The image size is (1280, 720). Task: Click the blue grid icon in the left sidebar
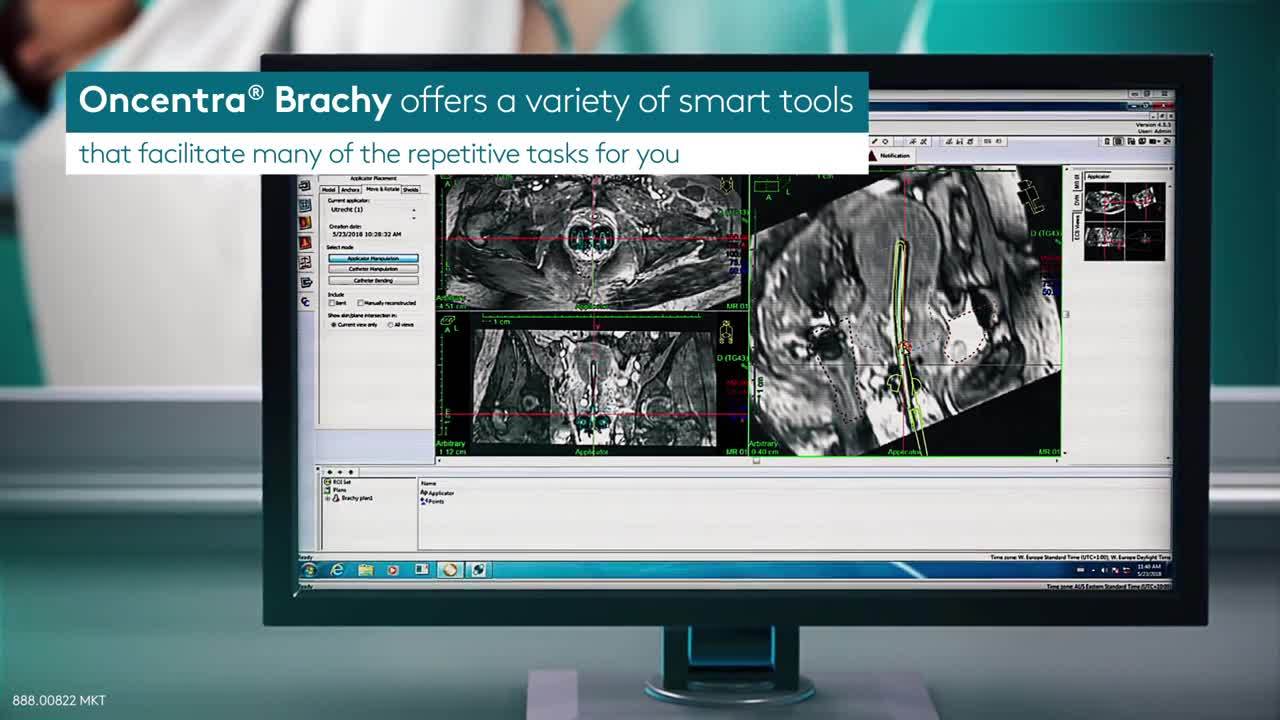pyautogui.click(x=305, y=205)
